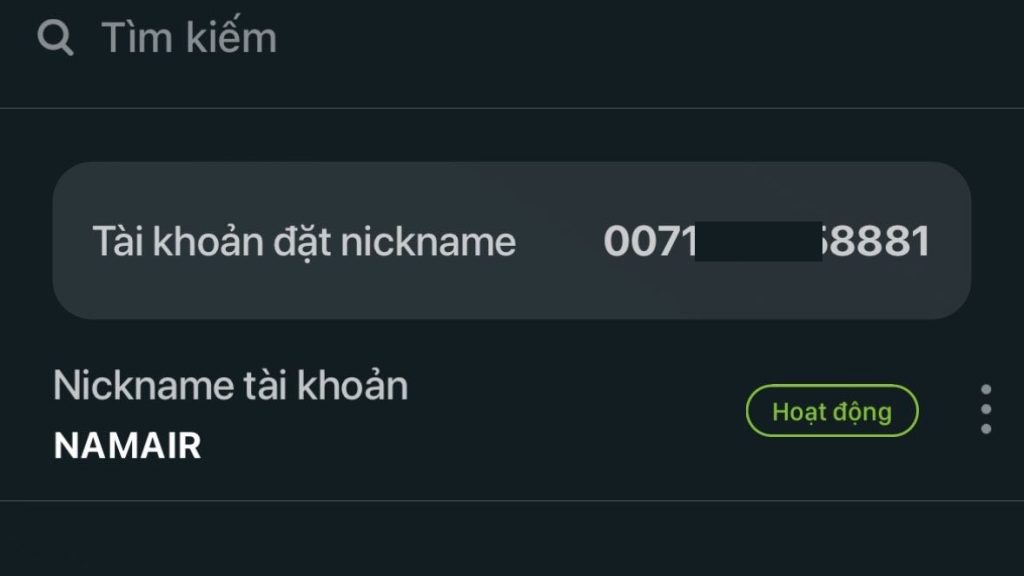The height and width of the screenshot is (576, 1024).
Task: Tap the magnifying glass to start searching
Action: [x=55, y=37]
